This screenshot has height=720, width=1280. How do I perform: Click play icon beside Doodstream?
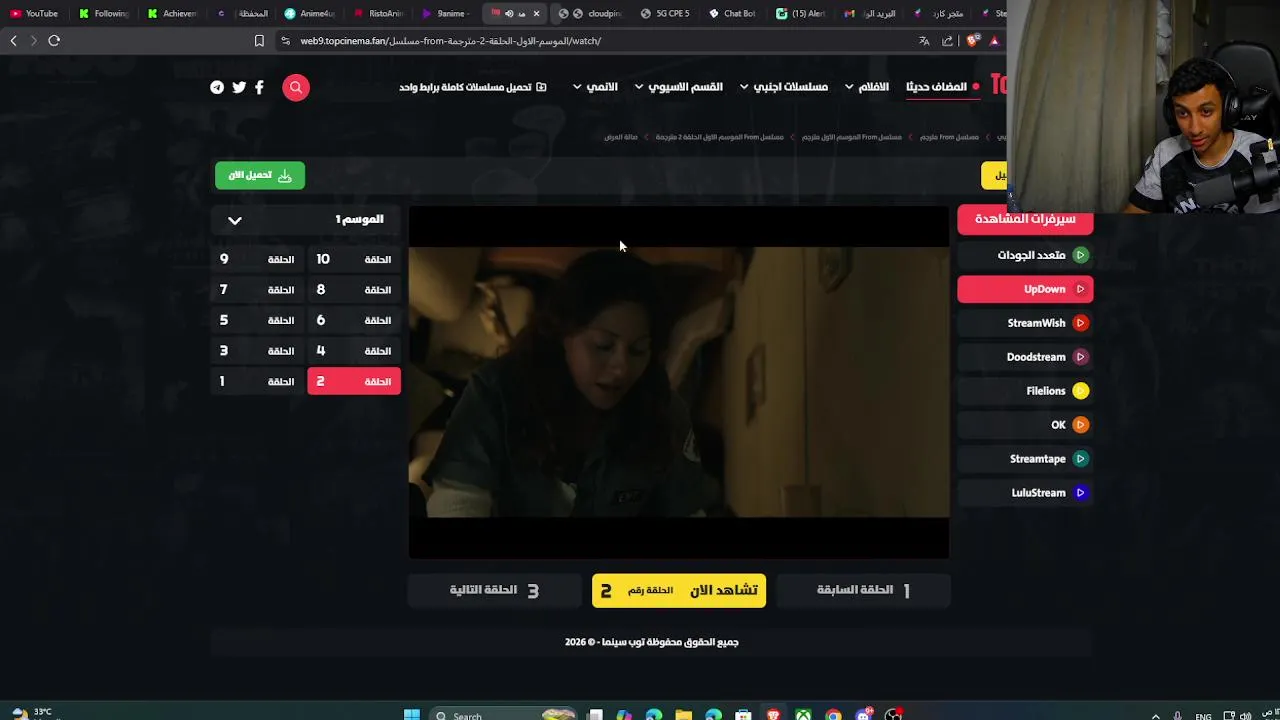click(1080, 357)
